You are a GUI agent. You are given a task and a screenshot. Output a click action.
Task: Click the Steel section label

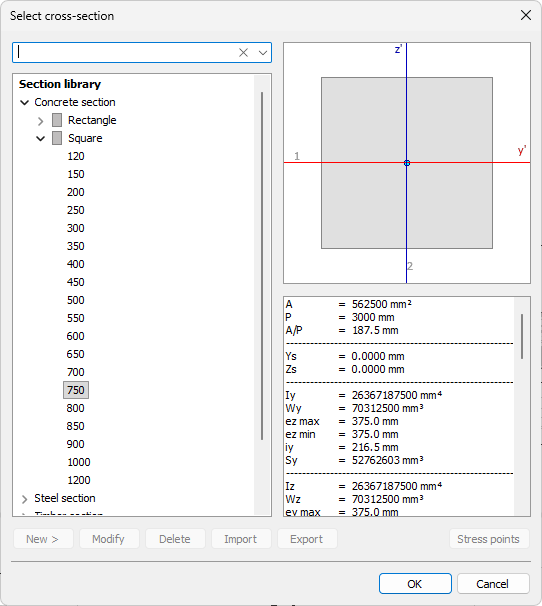pyautogui.click(x=65, y=498)
